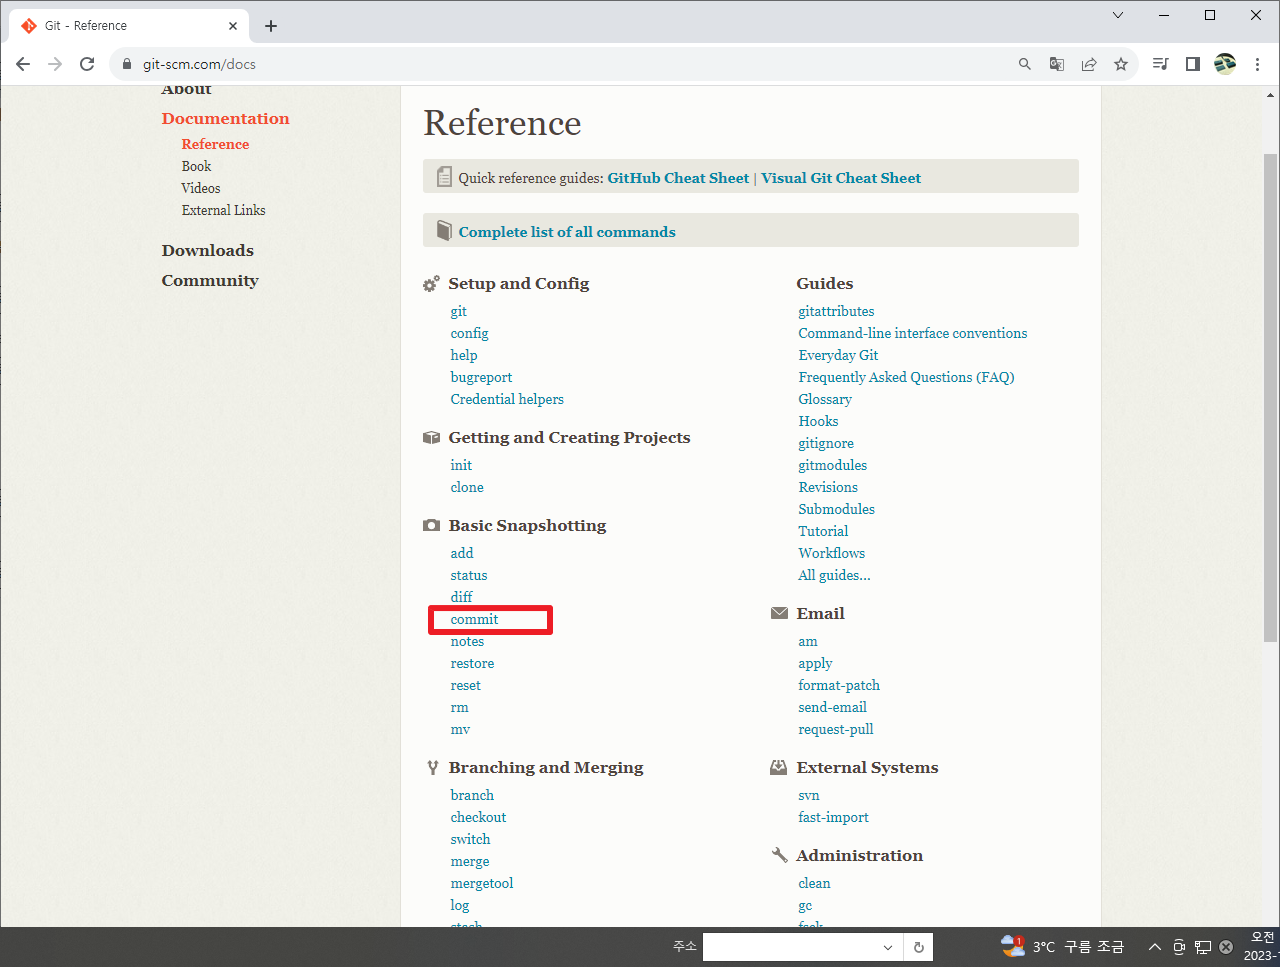This screenshot has height=967, width=1280.
Task: Open the config command reference
Action: (x=469, y=333)
